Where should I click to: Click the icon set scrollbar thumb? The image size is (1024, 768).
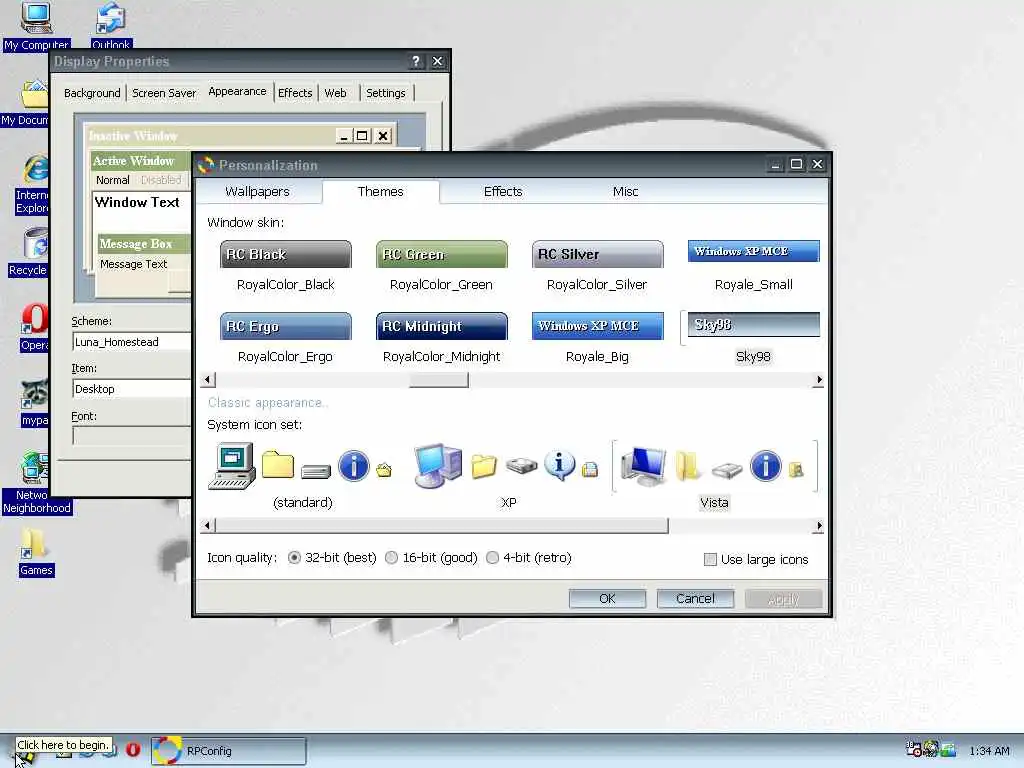[x=441, y=526]
